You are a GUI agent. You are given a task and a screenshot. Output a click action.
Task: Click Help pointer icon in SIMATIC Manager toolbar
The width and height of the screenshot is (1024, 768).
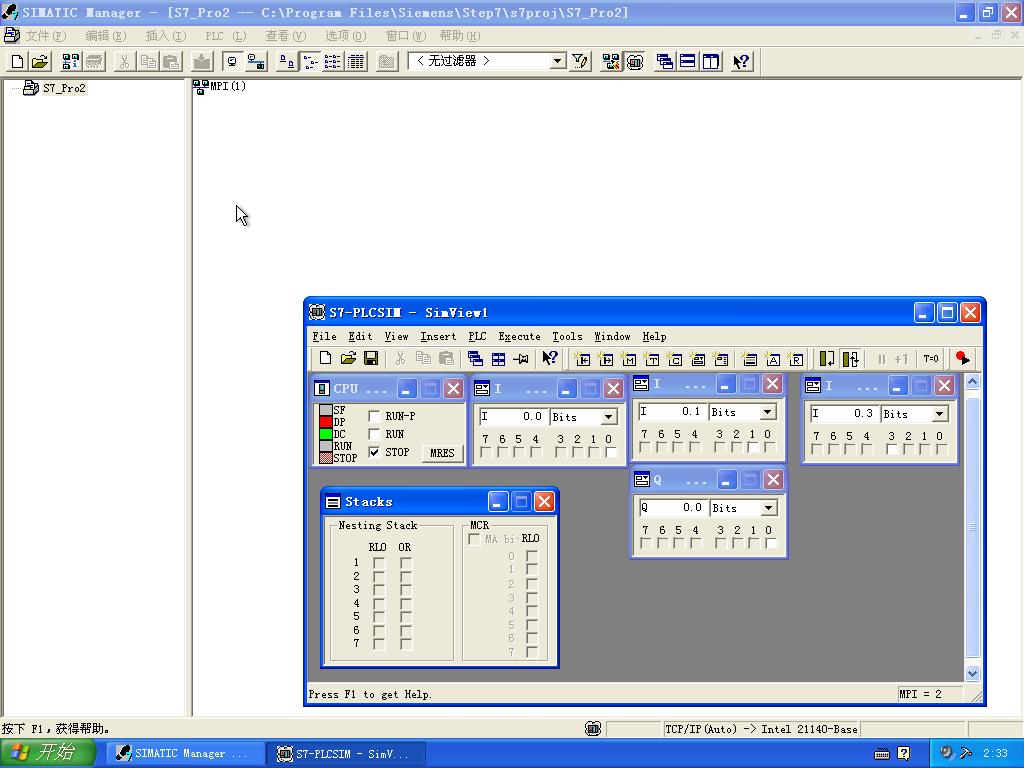[741, 61]
